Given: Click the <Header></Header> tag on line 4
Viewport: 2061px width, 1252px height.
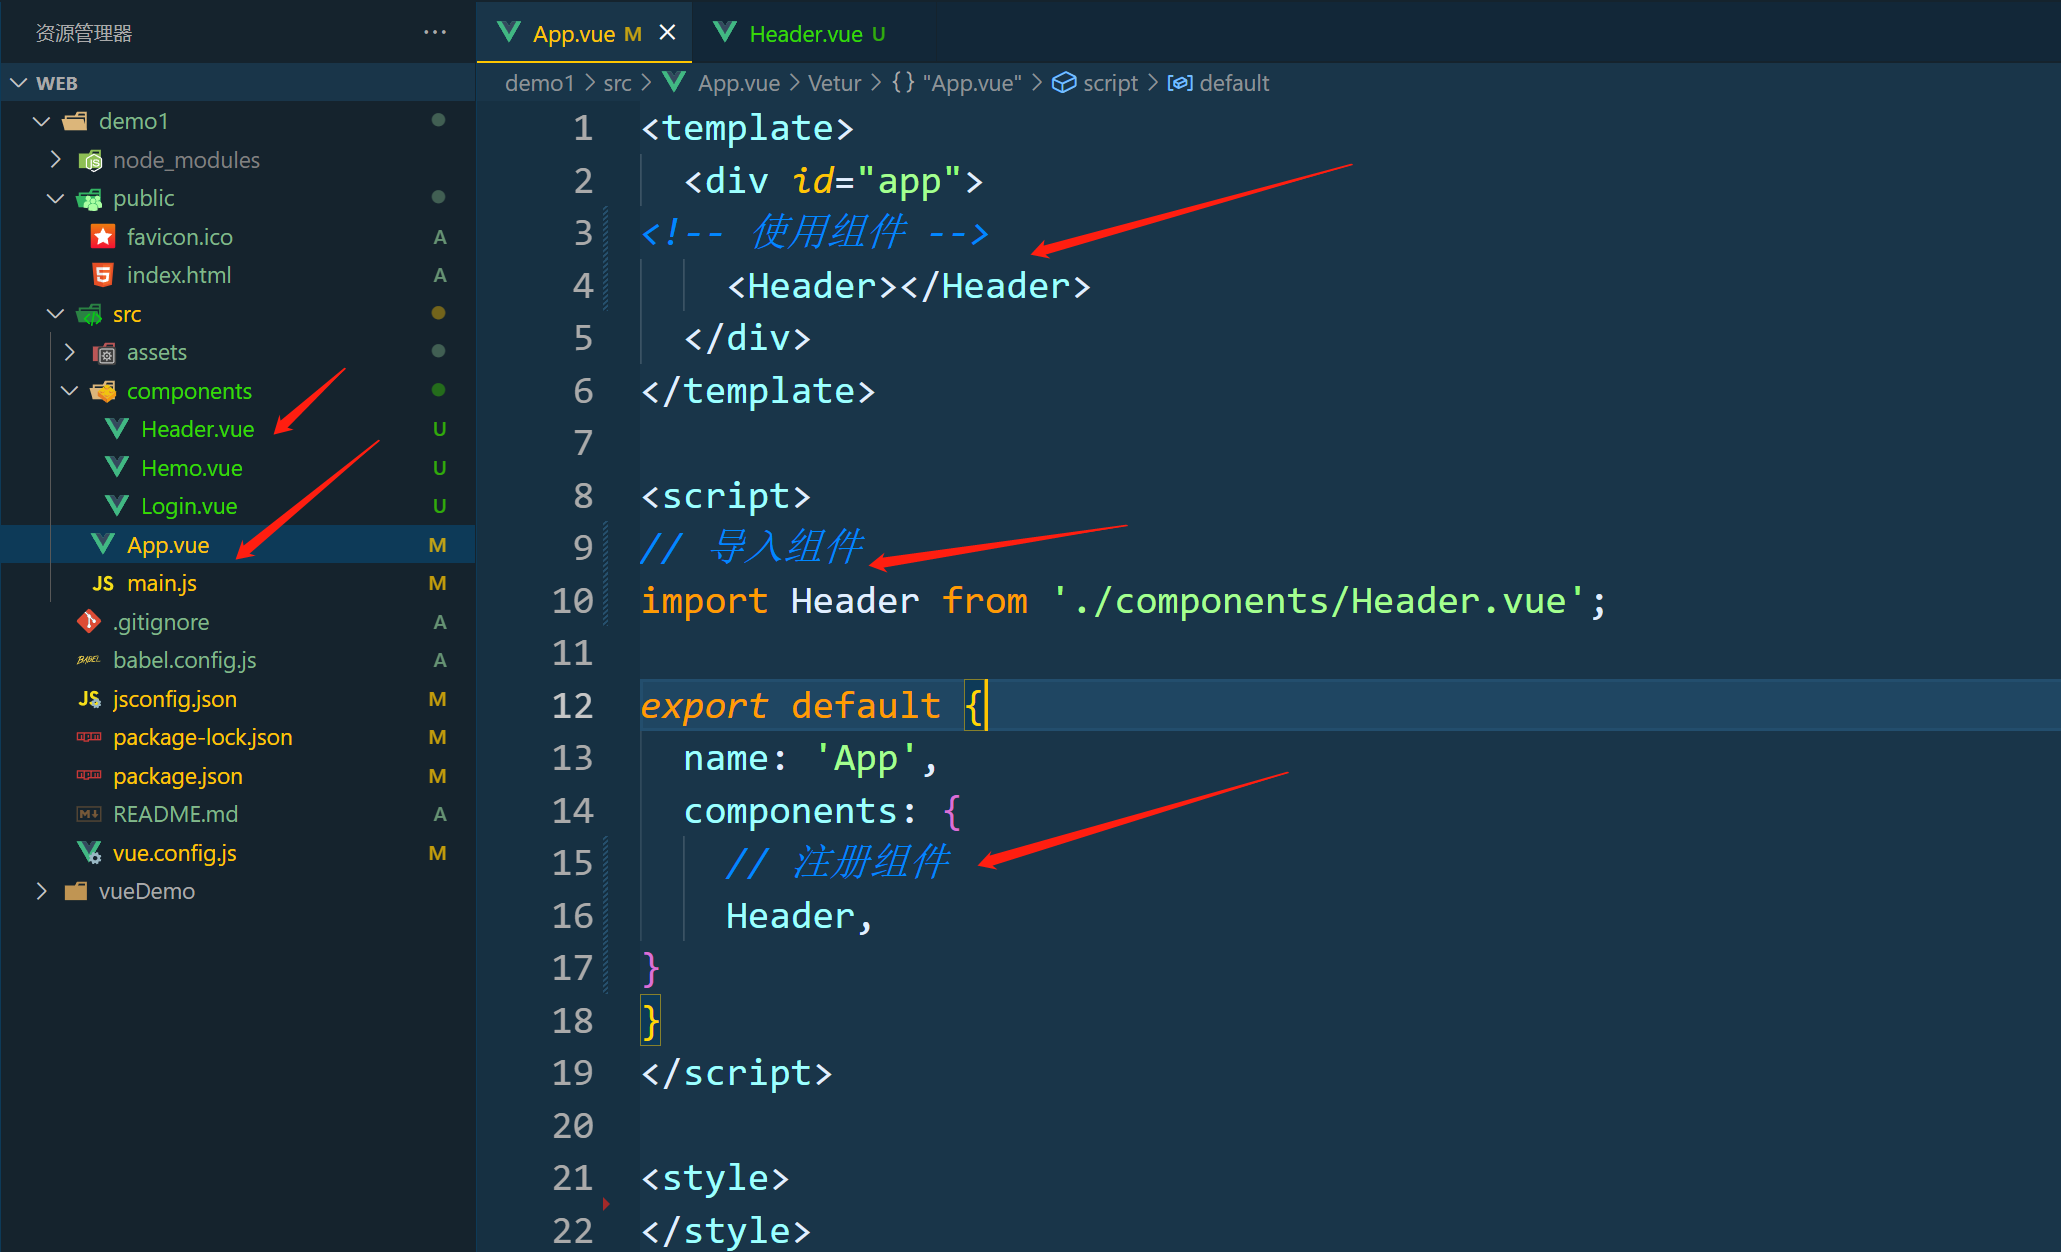Looking at the screenshot, I should pos(908,286).
